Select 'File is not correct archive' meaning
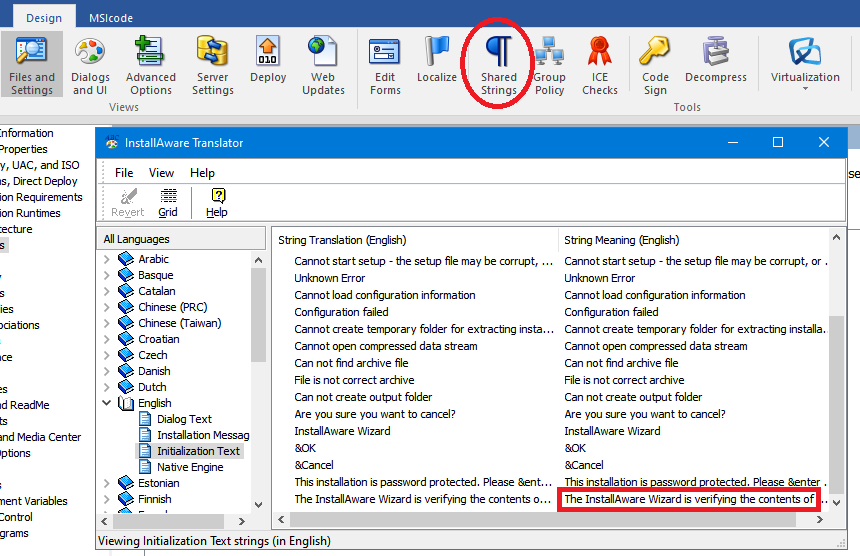860x556 pixels. 624,380
